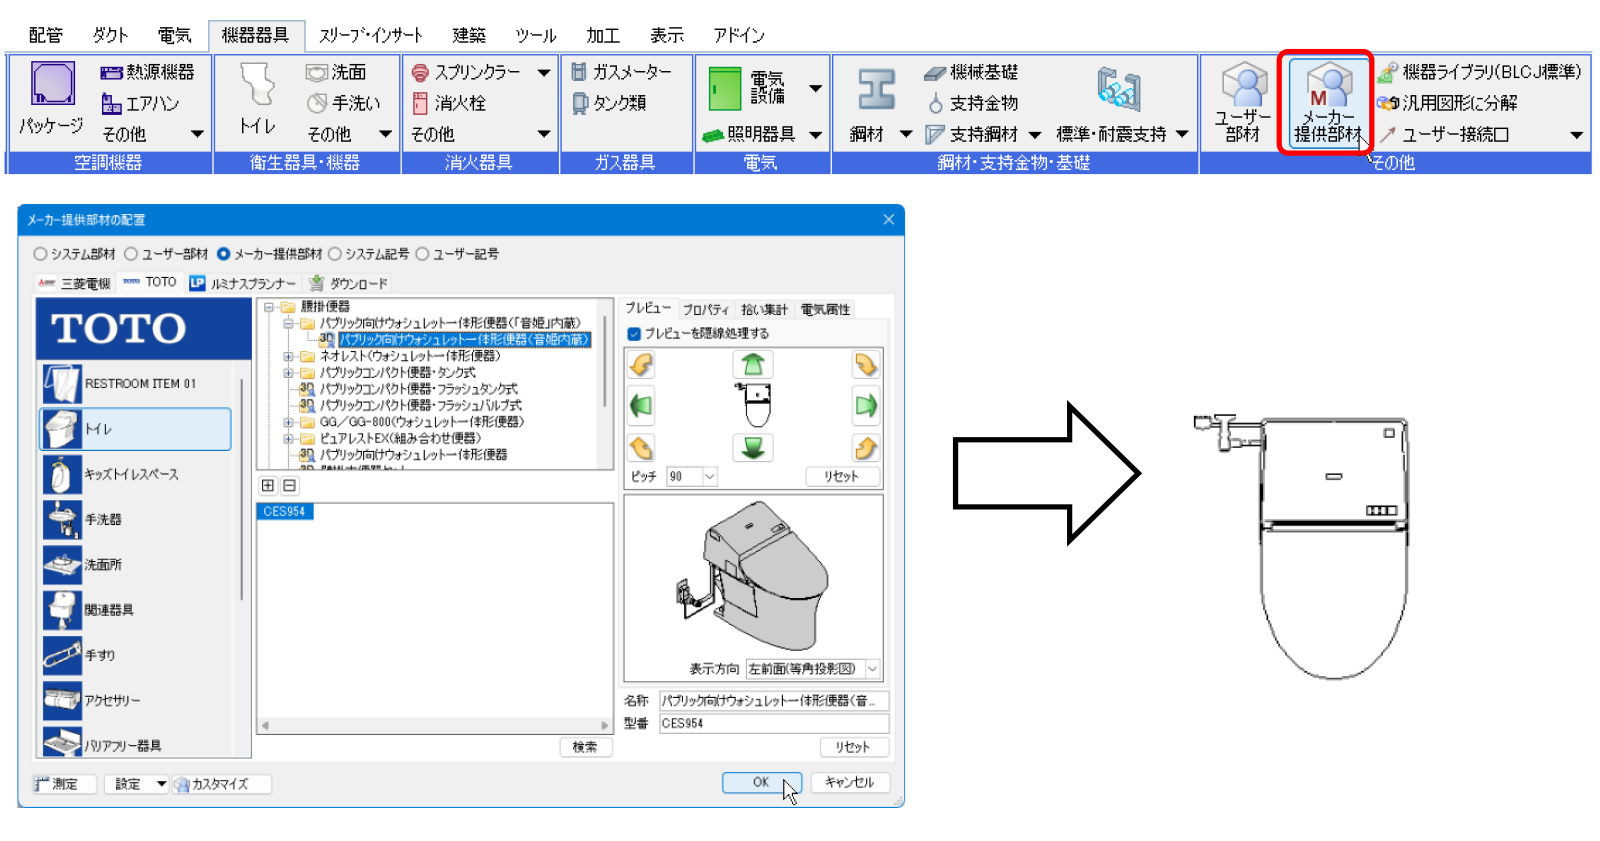The width and height of the screenshot is (1600, 841).
Task: Open the 電気 ribbon tab
Action: pyautogui.click(x=174, y=35)
